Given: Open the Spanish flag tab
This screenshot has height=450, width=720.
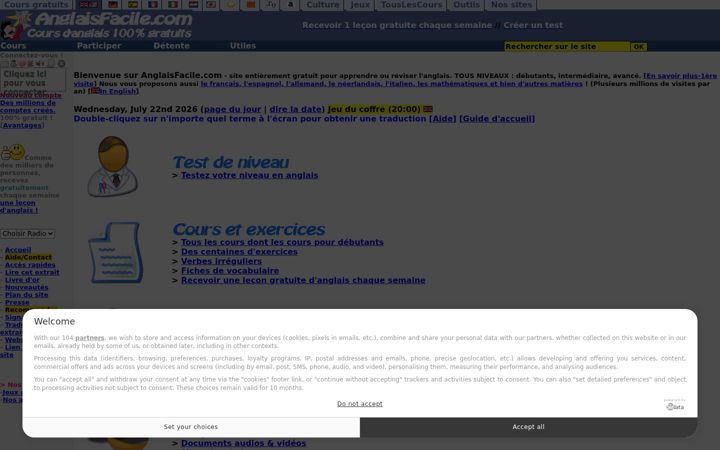Looking at the screenshot, I should (133, 5).
